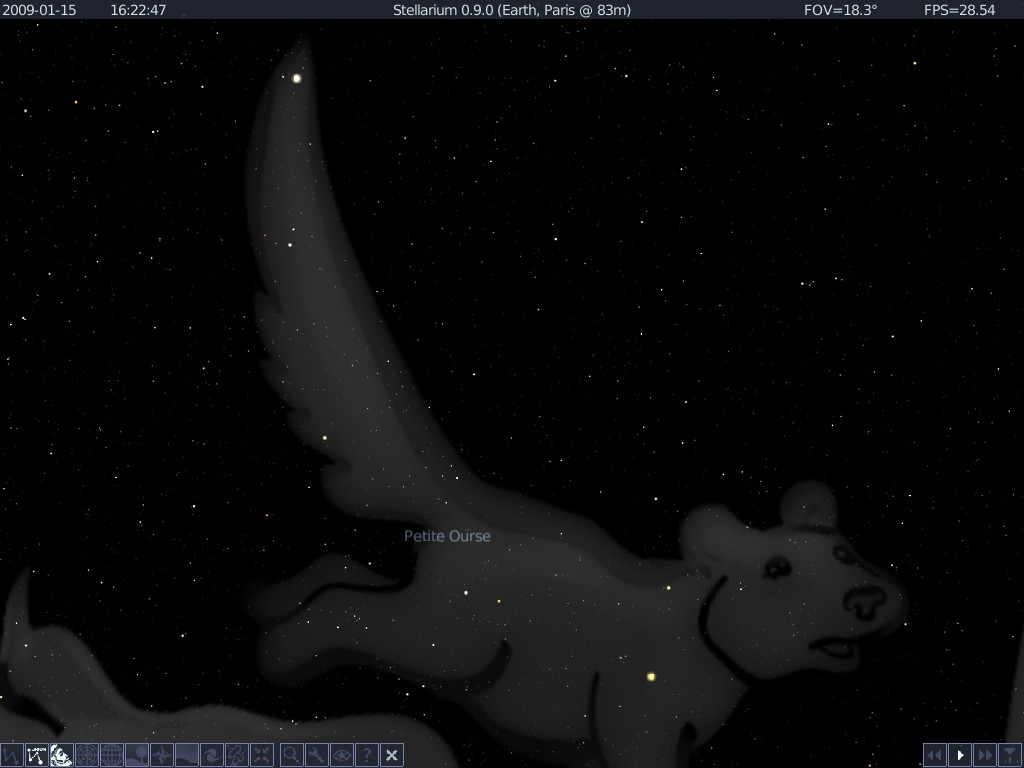This screenshot has width=1024, height=768.
Task: Toggle atmosphere display
Action: [x=186, y=756]
